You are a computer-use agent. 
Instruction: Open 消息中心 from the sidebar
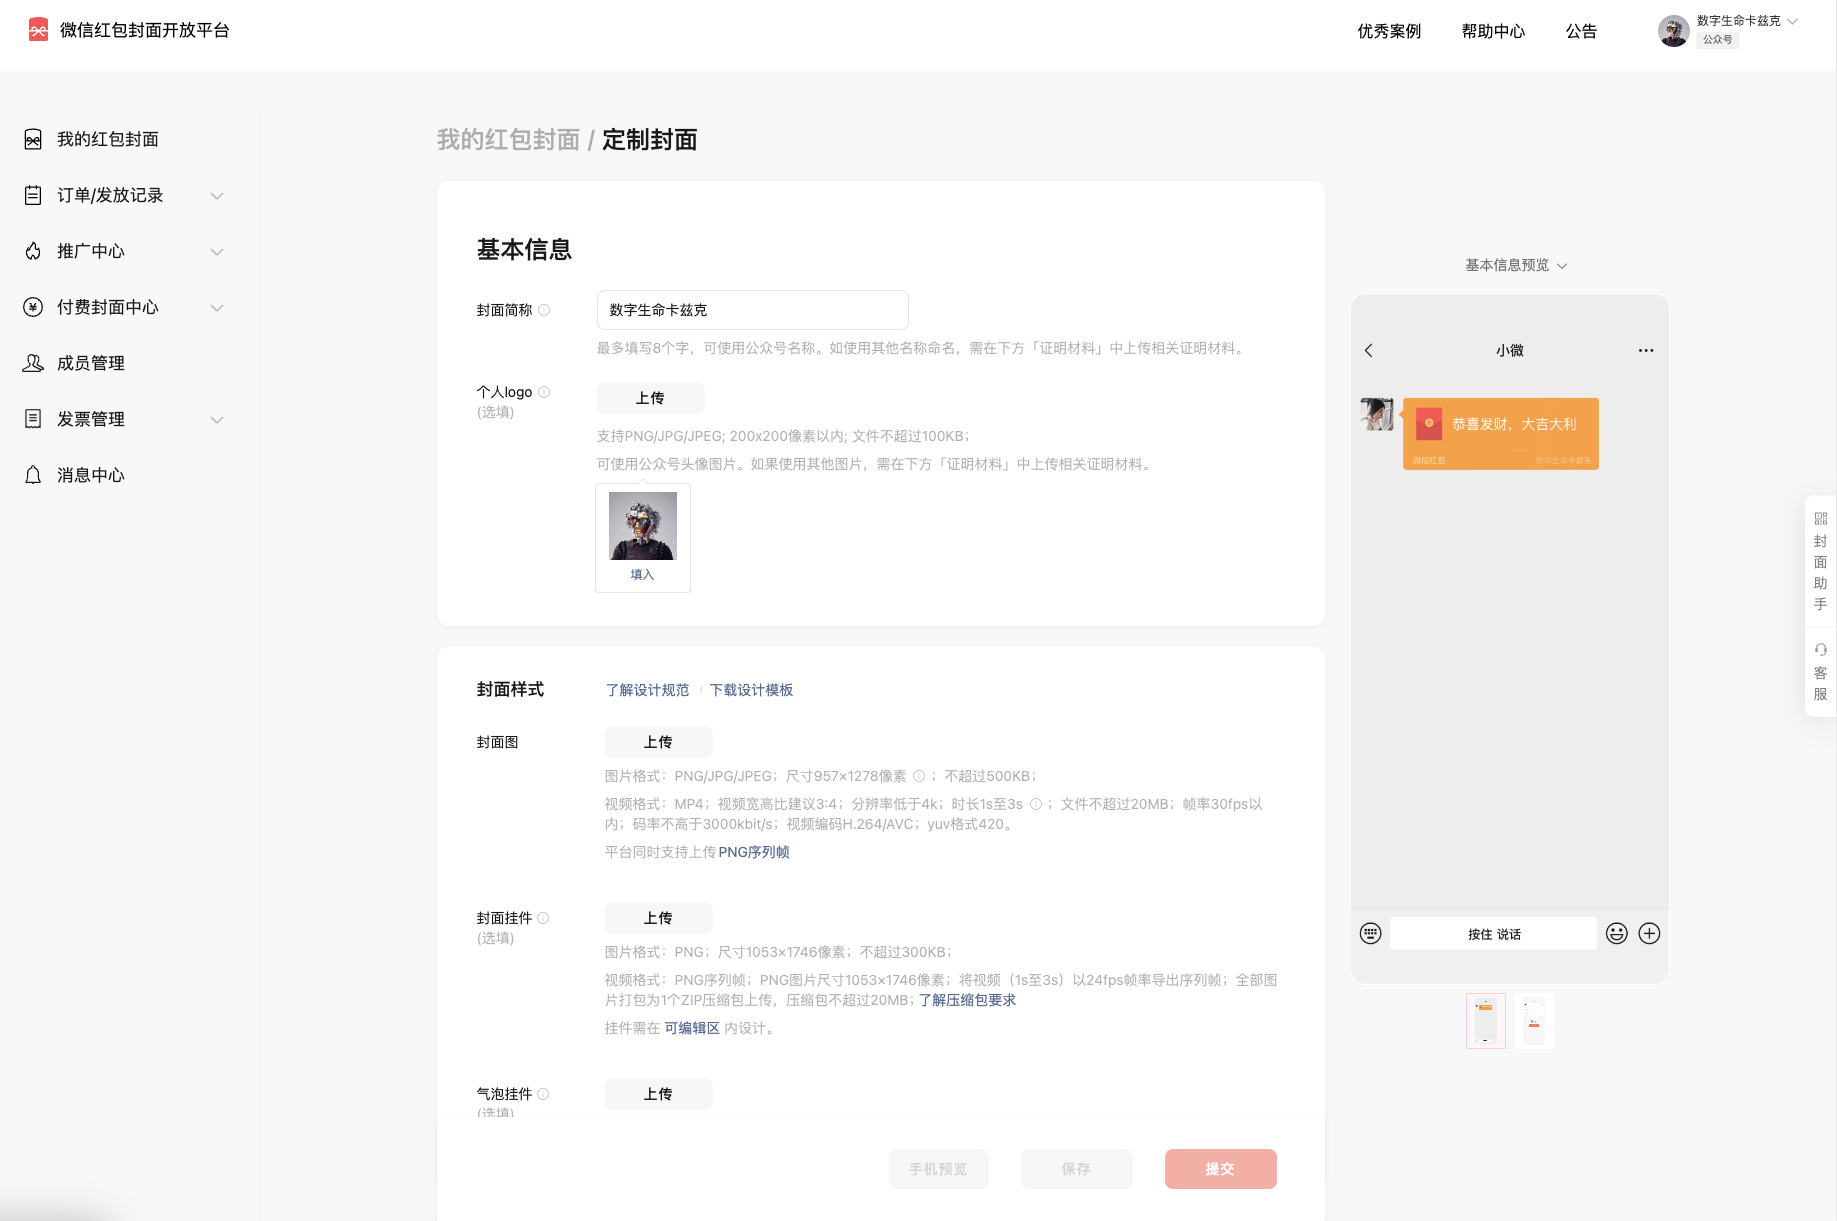point(91,475)
